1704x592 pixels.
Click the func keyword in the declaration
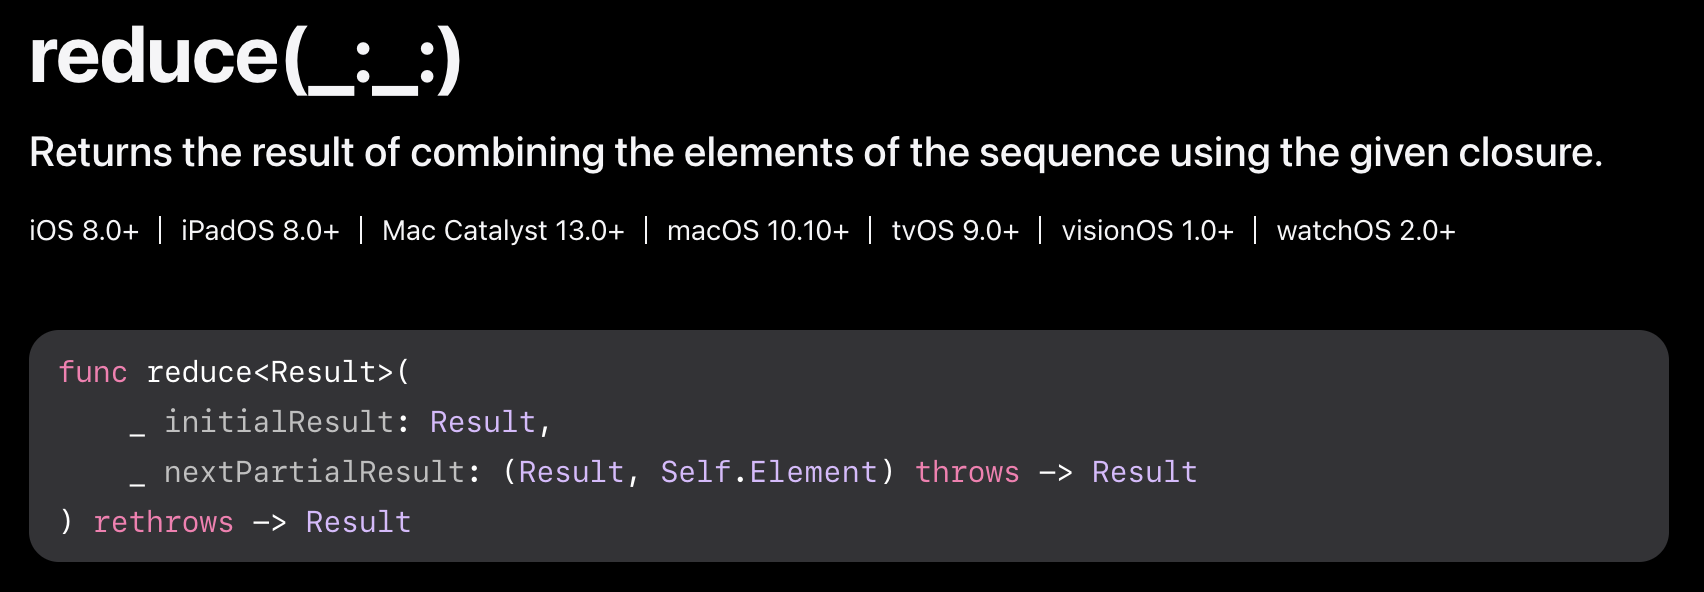93,372
